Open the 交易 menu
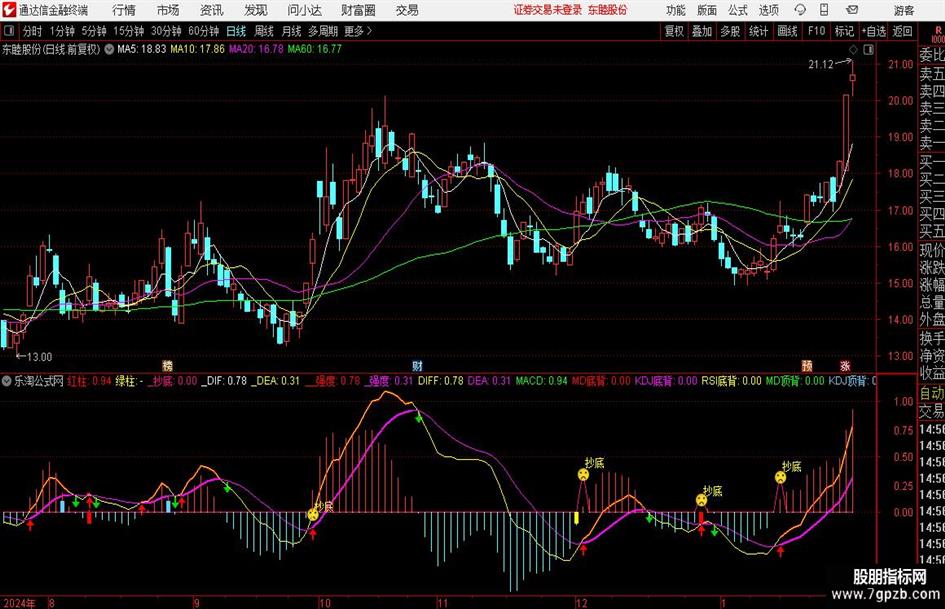This screenshot has height=609, width=945. (407, 10)
